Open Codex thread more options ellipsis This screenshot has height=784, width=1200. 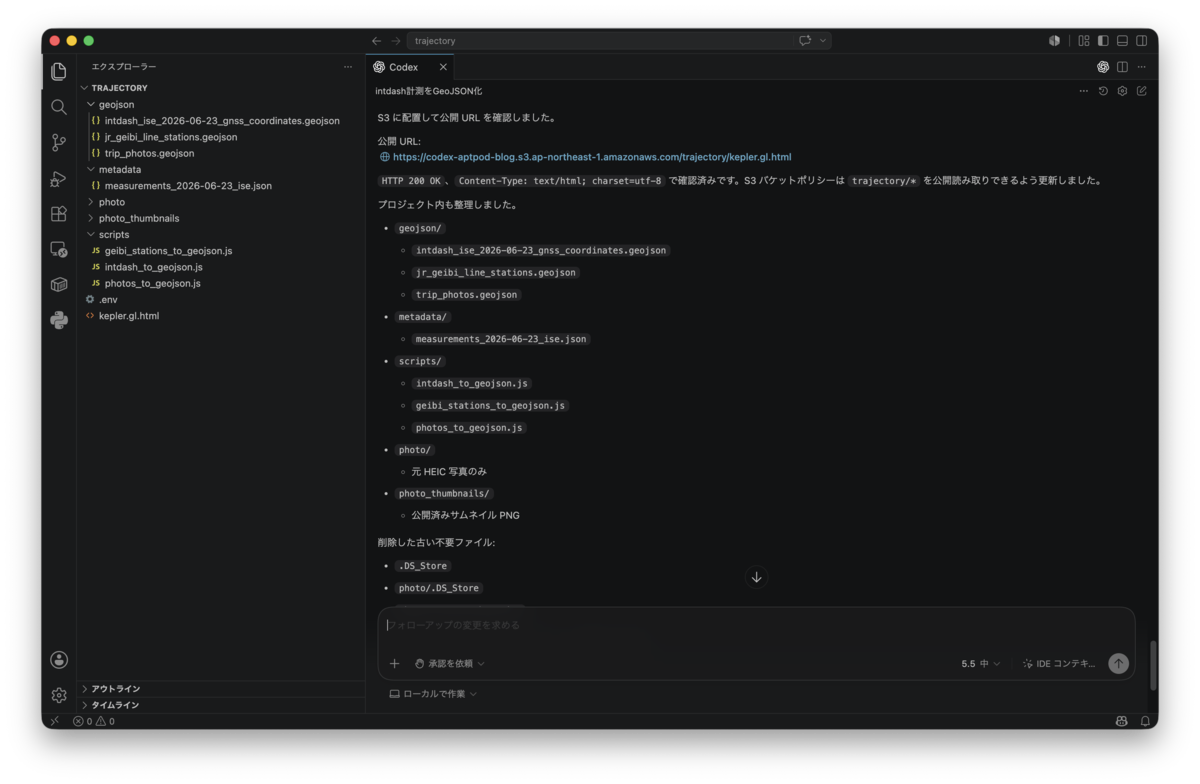point(1084,91)
